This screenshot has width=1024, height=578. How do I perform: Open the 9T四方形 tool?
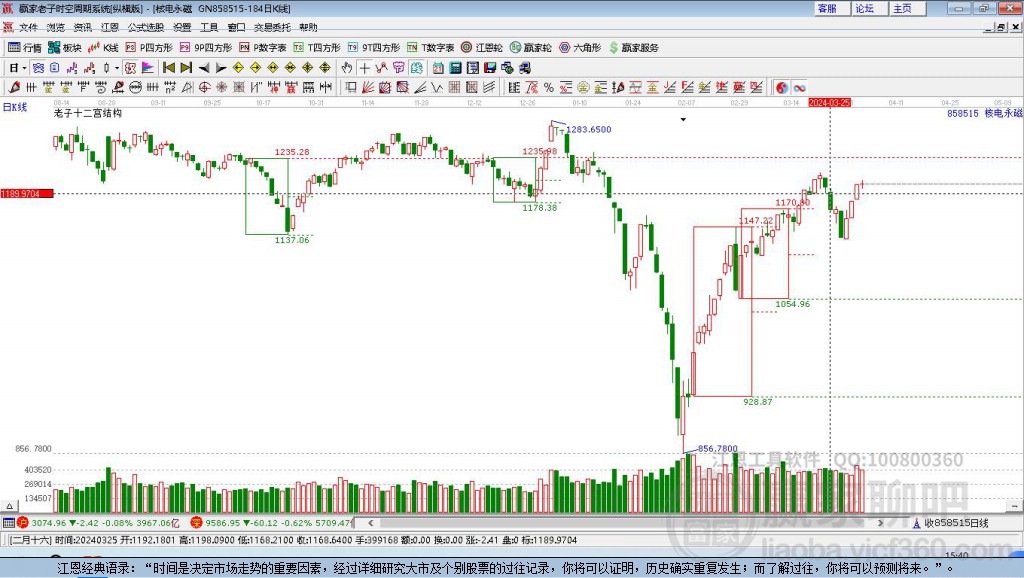[x=374, y=48]
